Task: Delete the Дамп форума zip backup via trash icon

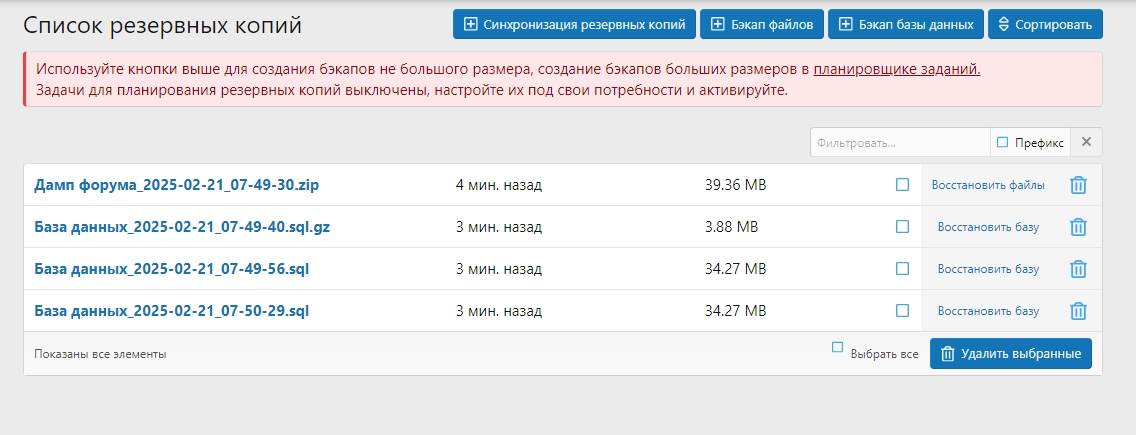Action: click(1078, 185)
